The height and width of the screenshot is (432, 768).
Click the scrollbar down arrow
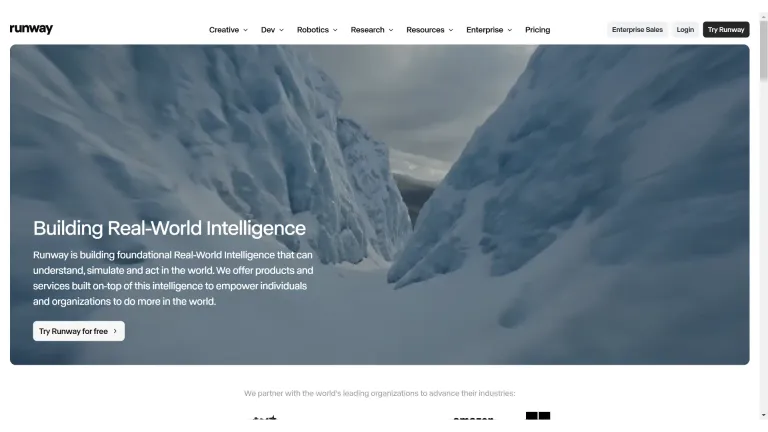764,415
